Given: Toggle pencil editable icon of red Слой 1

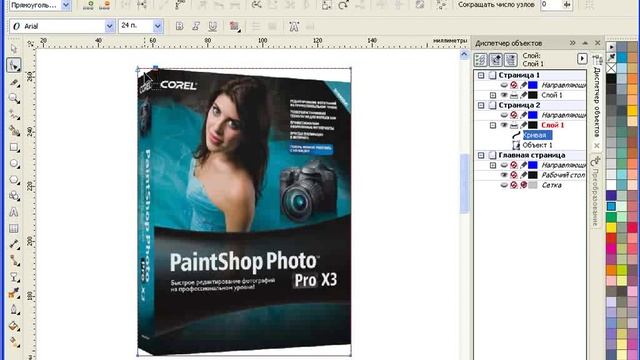Looking at the screenshot, I should click(x=523, y=125).
